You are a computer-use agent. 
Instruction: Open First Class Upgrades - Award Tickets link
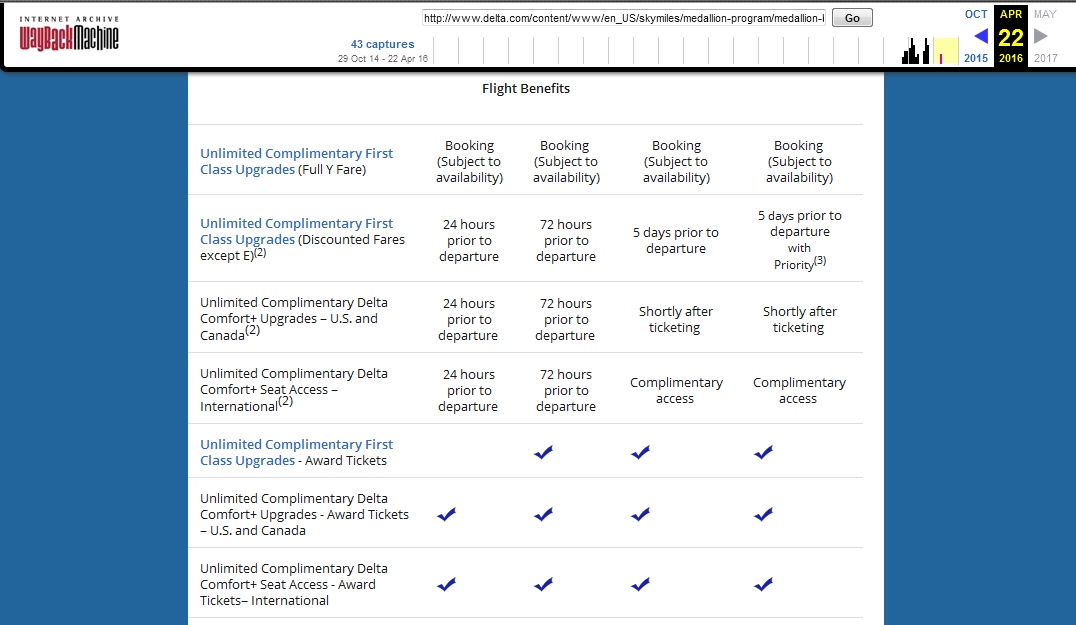coord(296,452)
